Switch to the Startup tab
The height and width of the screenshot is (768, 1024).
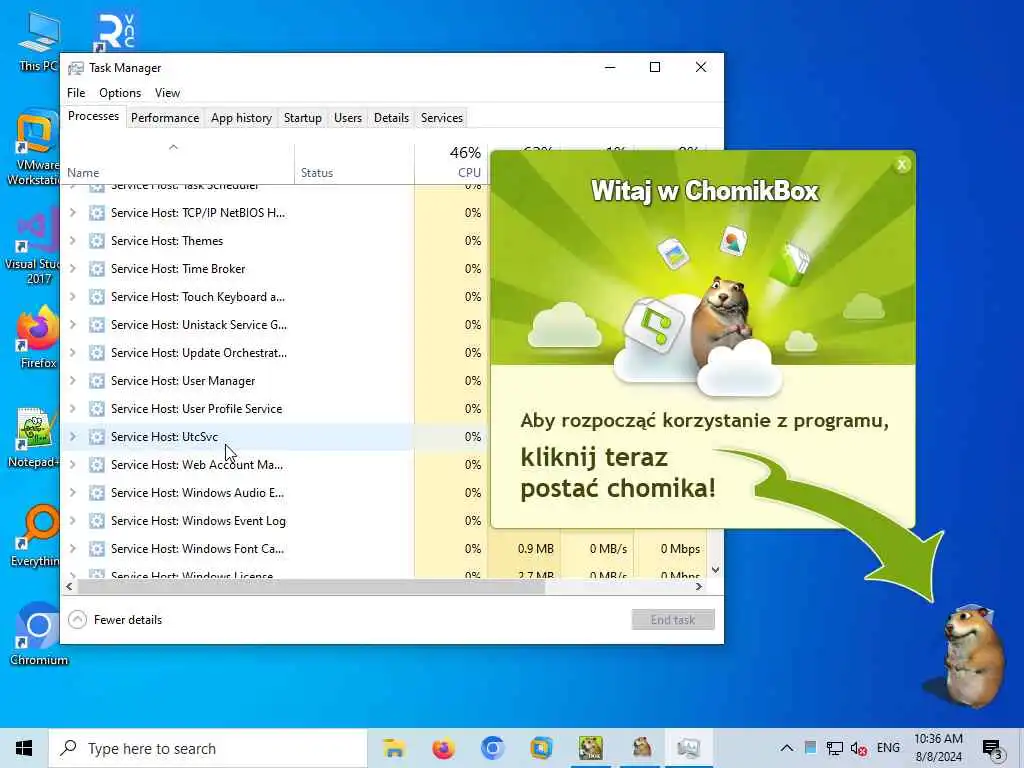point(302,118)
